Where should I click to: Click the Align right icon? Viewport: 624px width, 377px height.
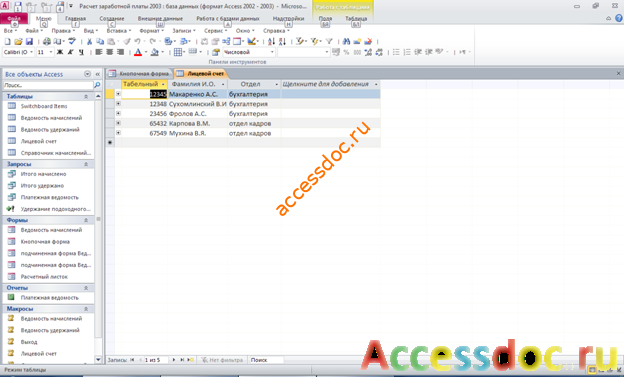pyautogui.click(x=120, y=52)
